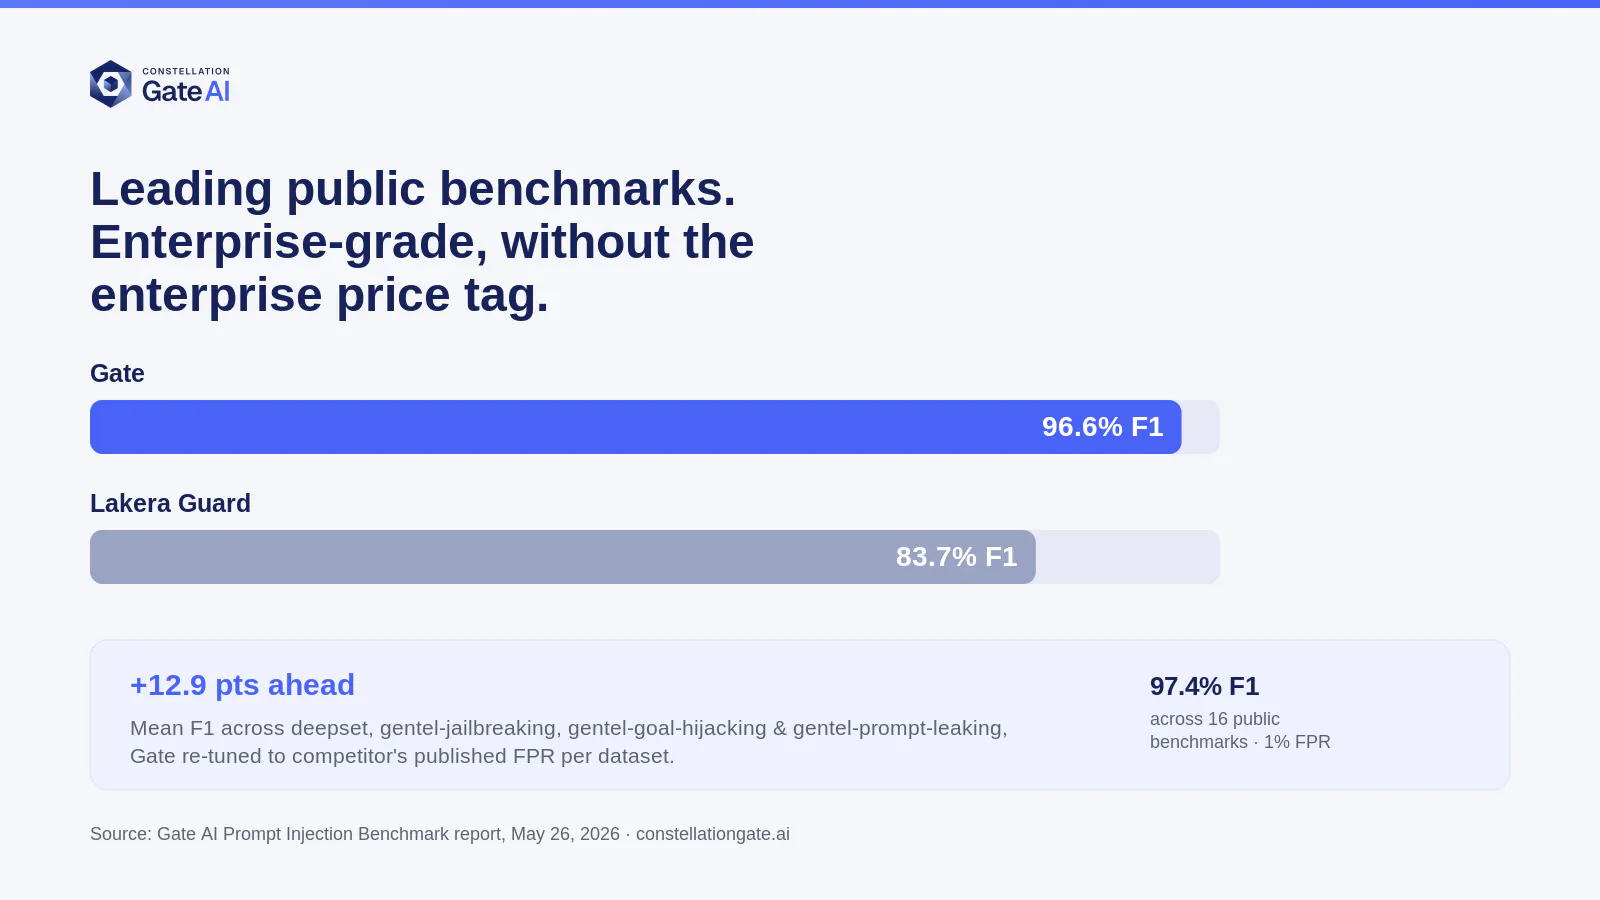Click the Constellation Gate AI wordmark

[x=186, y=86]
